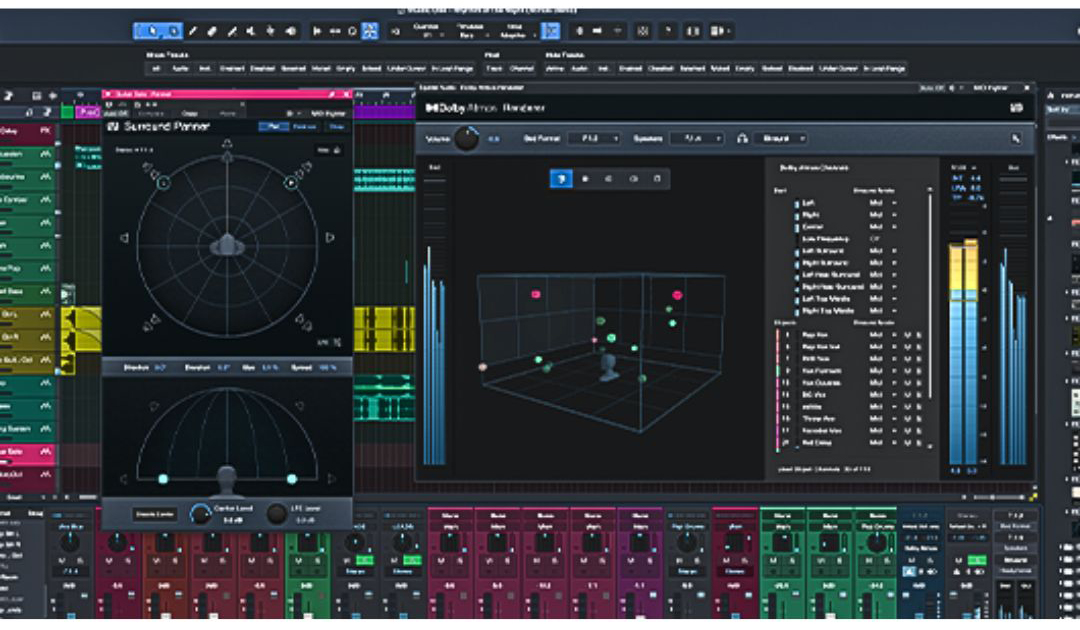Toggle Show Tracks filter 'Audio'
This screenshot has height=630, width=1080.
(x=180, y=69)
